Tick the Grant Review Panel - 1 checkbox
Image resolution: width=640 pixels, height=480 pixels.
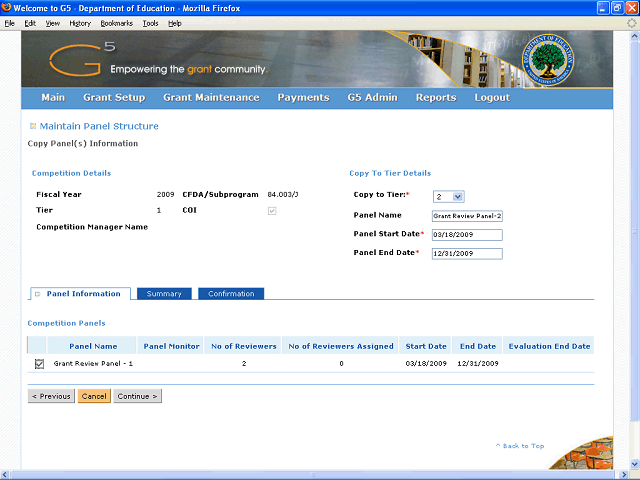click(x=39, y=364)
